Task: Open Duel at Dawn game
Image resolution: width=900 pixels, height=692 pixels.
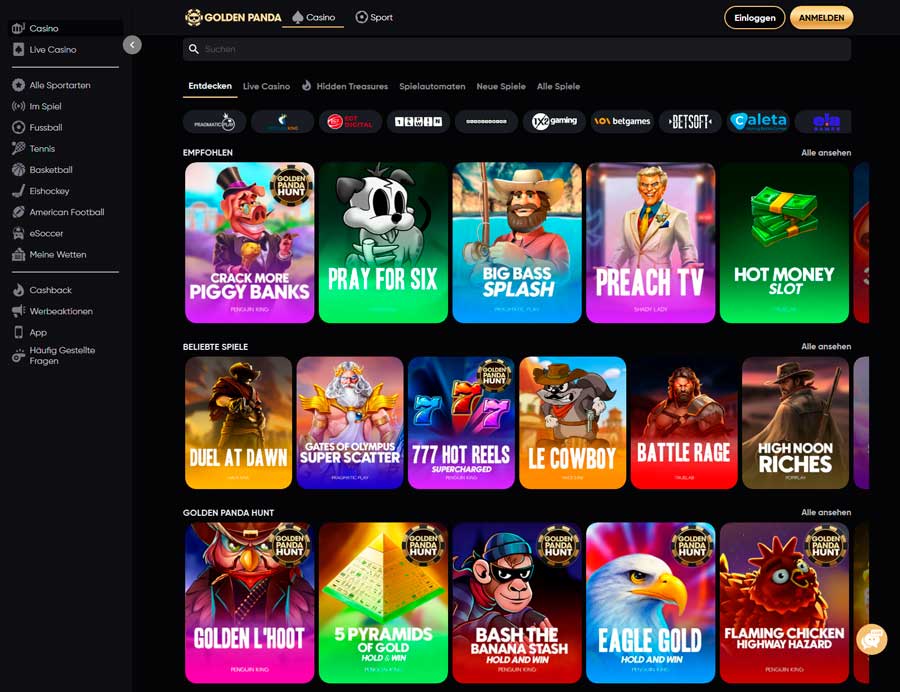Action: point(239,423)
